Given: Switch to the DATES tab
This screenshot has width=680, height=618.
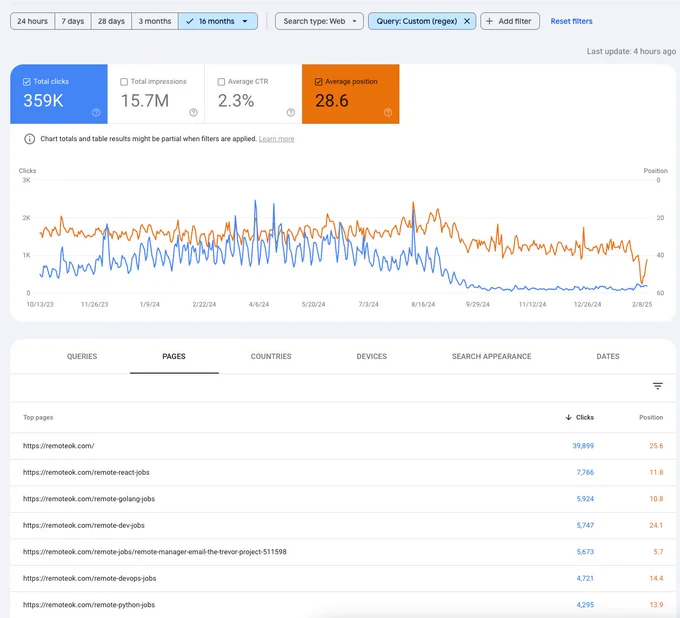Looking at the screenshot, I should [x=608, y=356].
